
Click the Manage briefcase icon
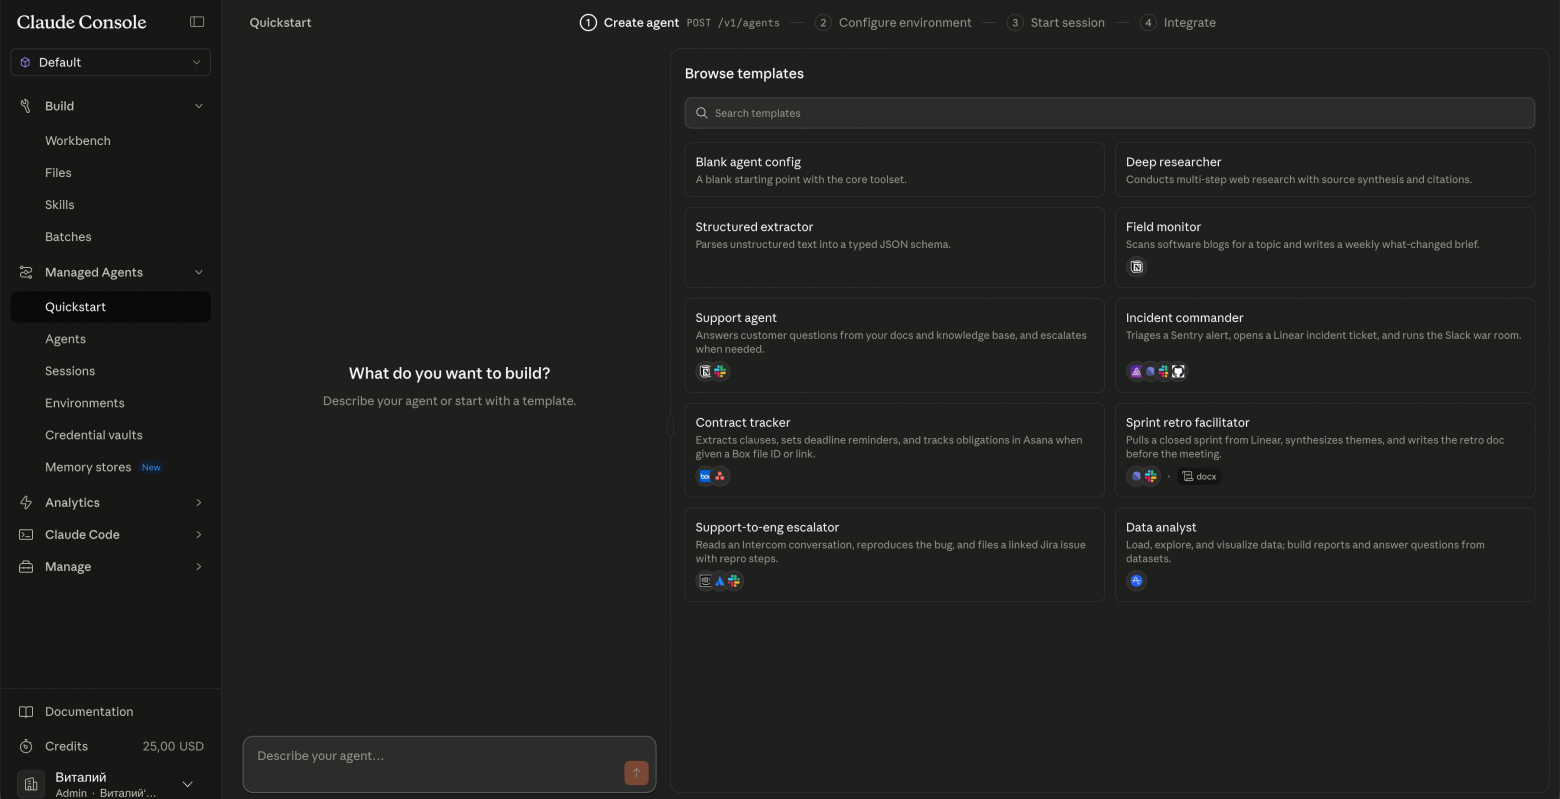[26, 566]
